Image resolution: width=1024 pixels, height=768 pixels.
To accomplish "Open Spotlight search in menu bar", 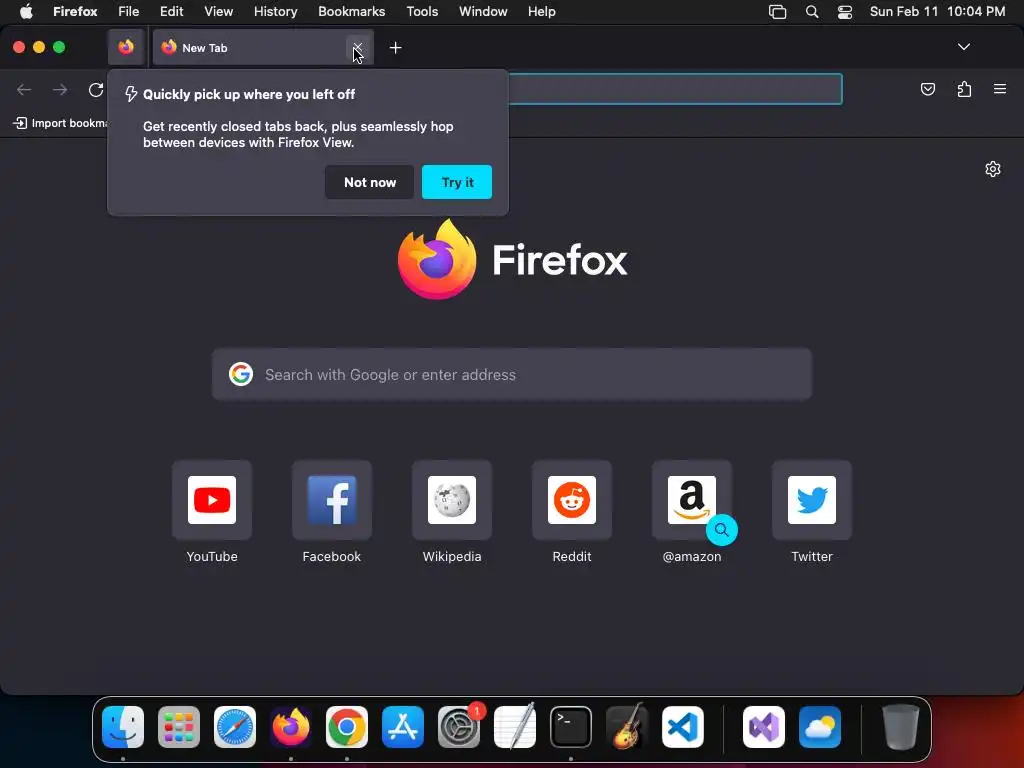I will pos(812,12).
